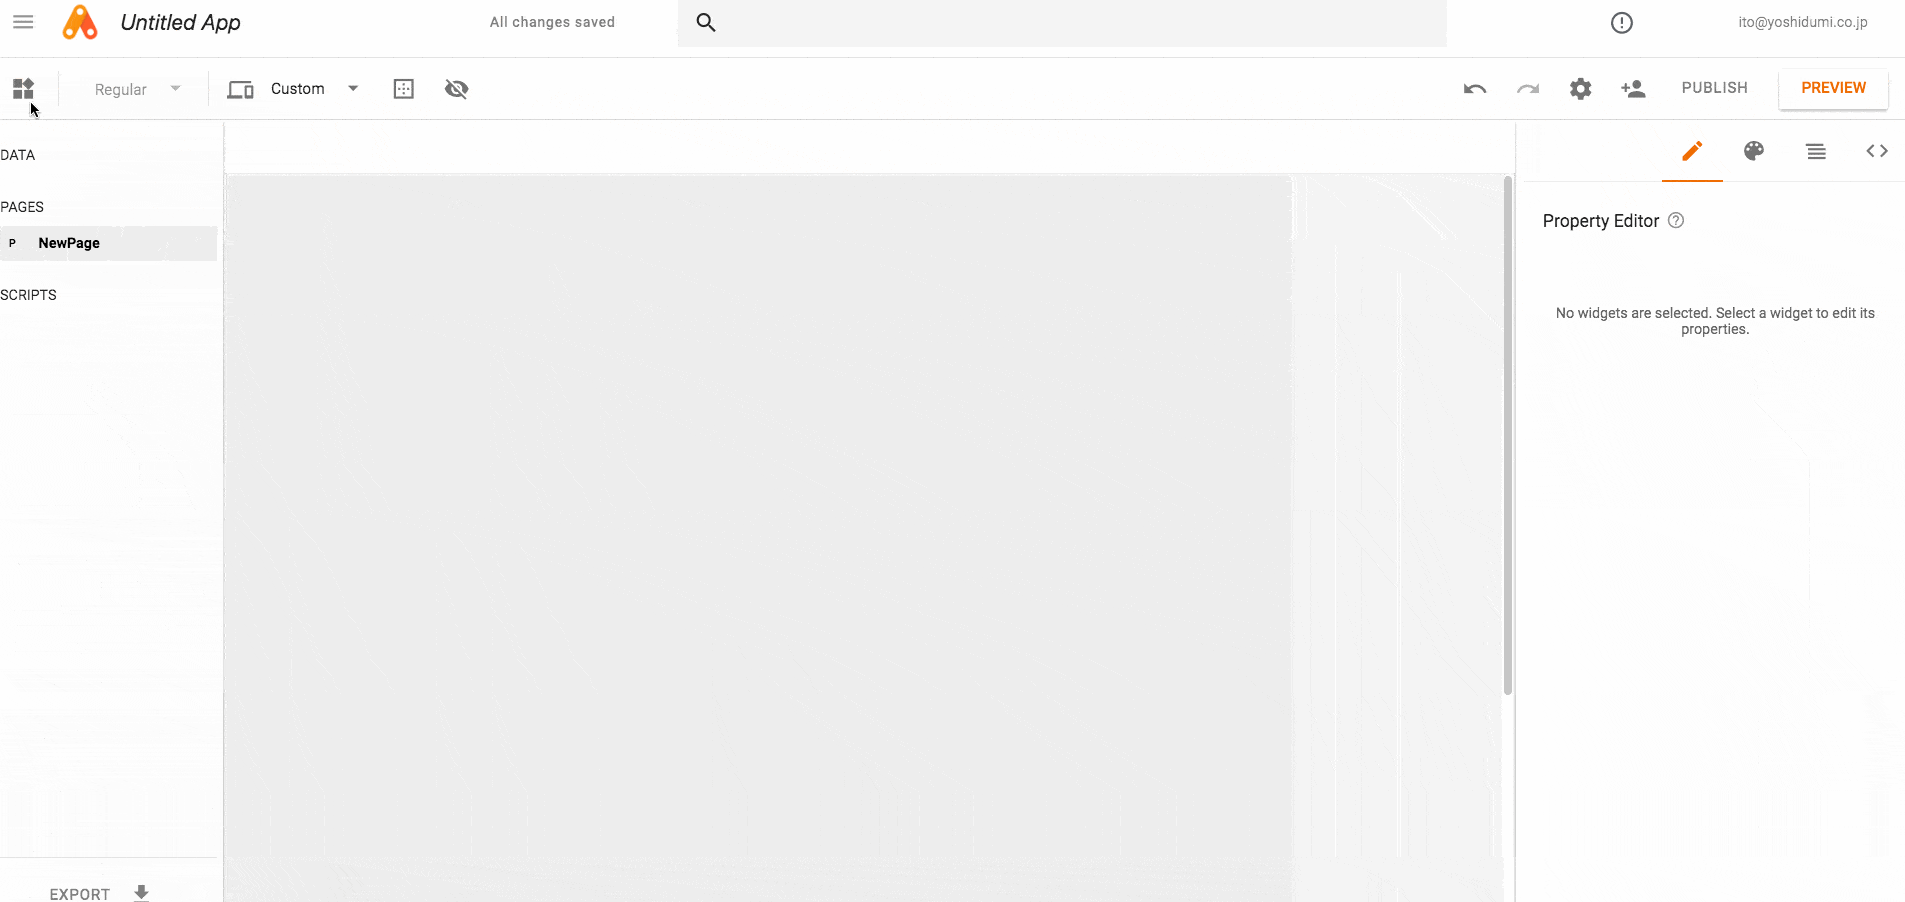
Task: Open the ito@yoshidumi.co.jp account menu
Action: [1802, 22]
